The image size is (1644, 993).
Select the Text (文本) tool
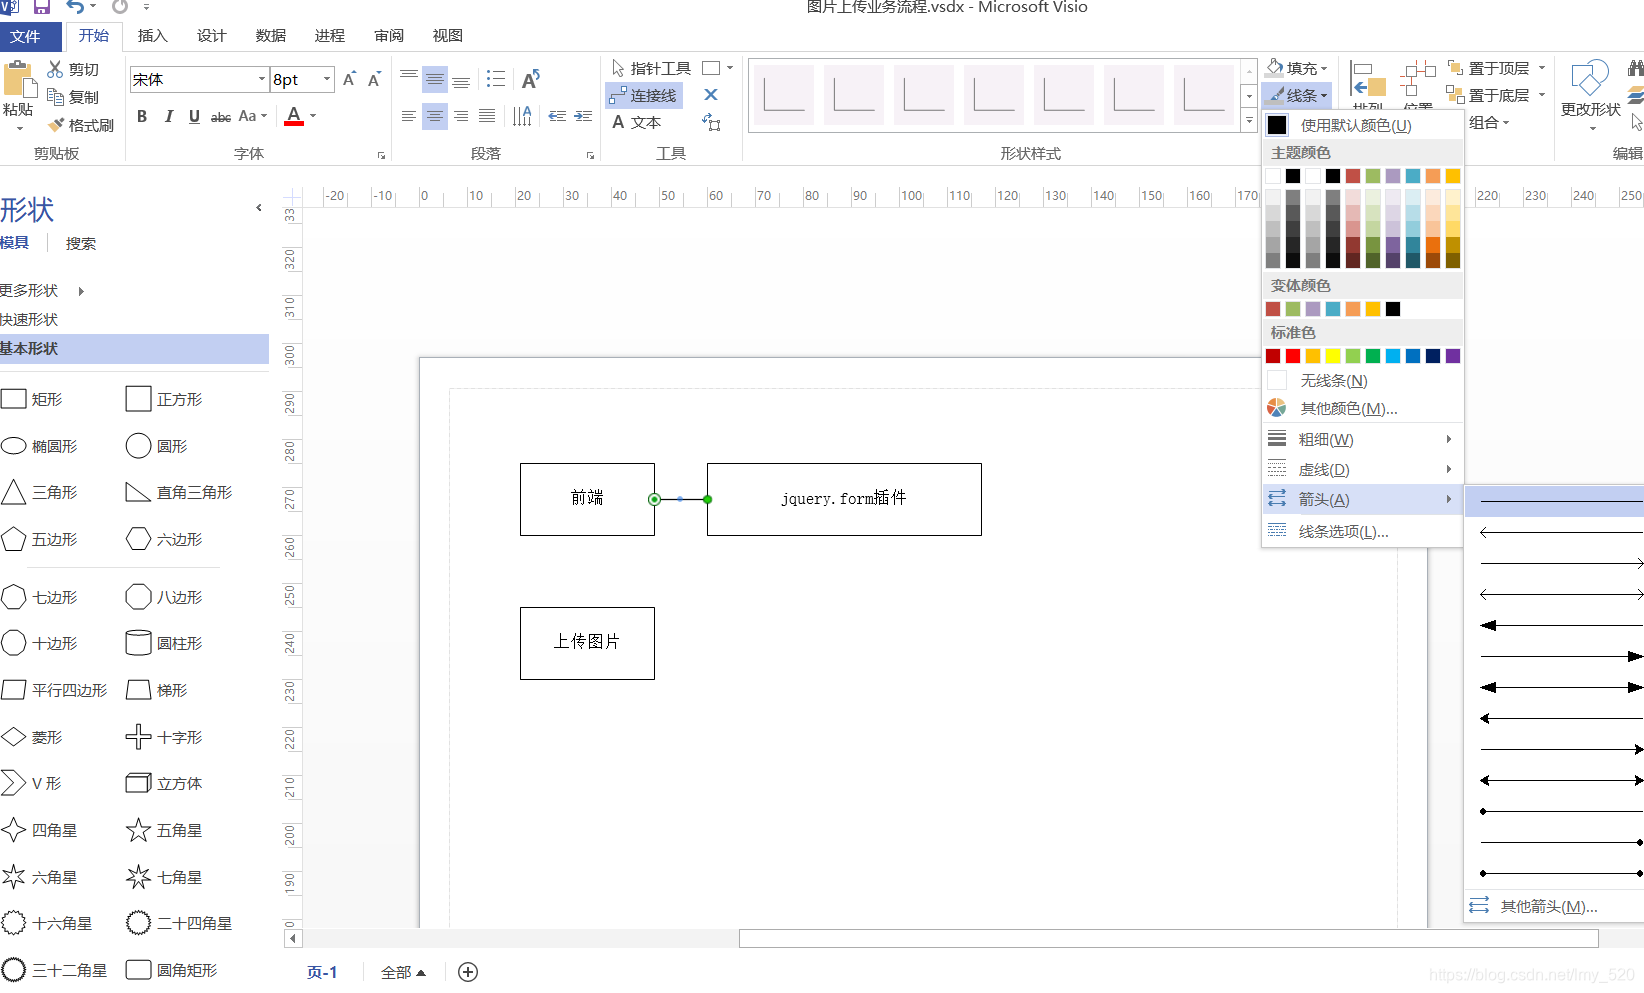pyautogui.click(x=636, y=122)
